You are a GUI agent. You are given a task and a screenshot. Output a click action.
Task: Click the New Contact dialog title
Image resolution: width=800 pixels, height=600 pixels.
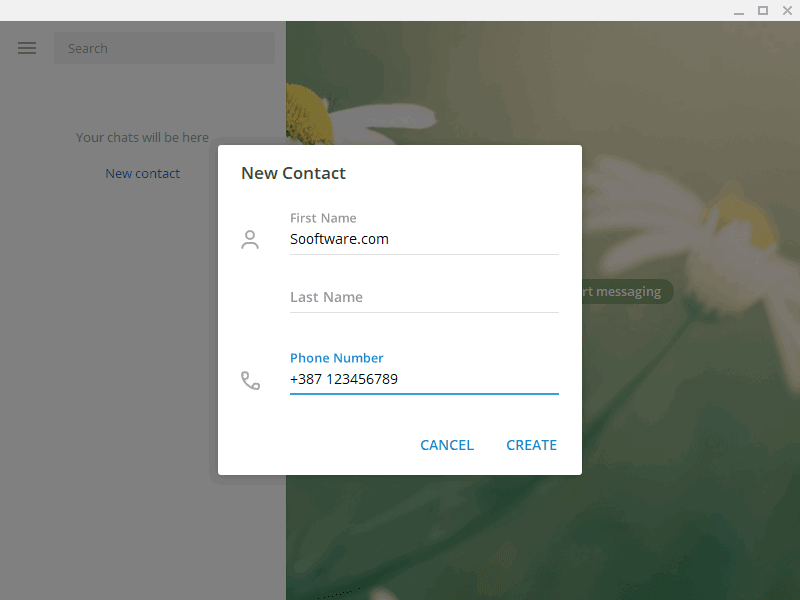293,173
